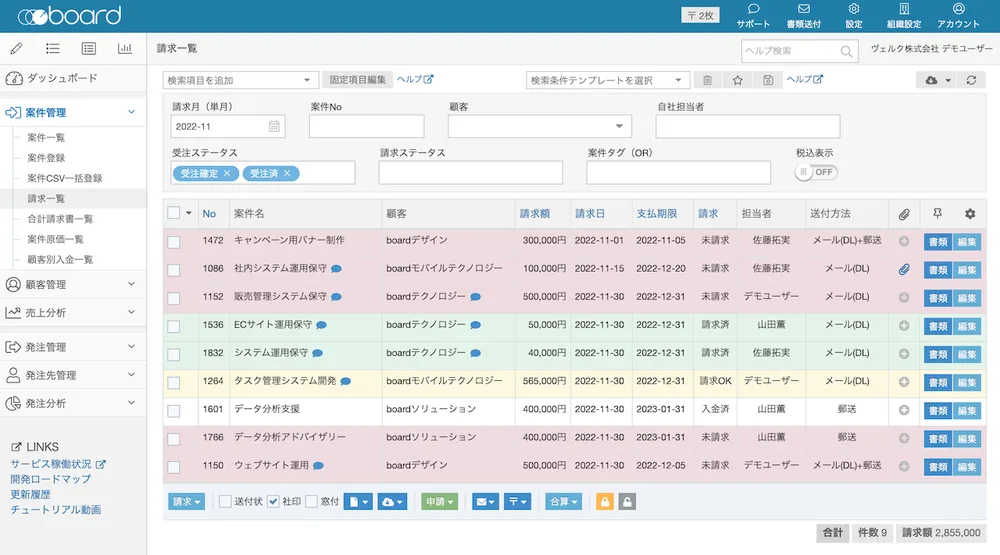Viewport: 1000px width, 555px height.
Task: Open the 検索条件テンプレートを選択 dropdown
Action: pyautogui.click(x=608, y=80)
